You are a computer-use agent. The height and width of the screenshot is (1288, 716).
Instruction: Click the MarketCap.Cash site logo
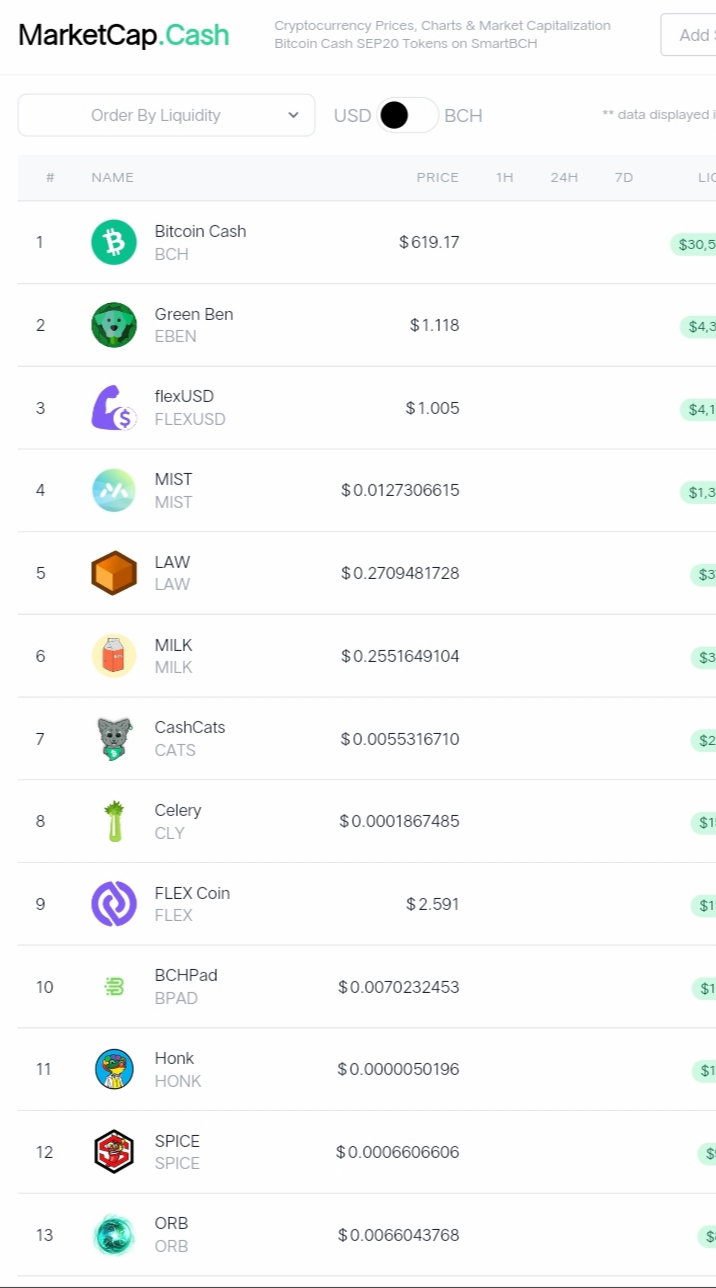coord(124,36)
